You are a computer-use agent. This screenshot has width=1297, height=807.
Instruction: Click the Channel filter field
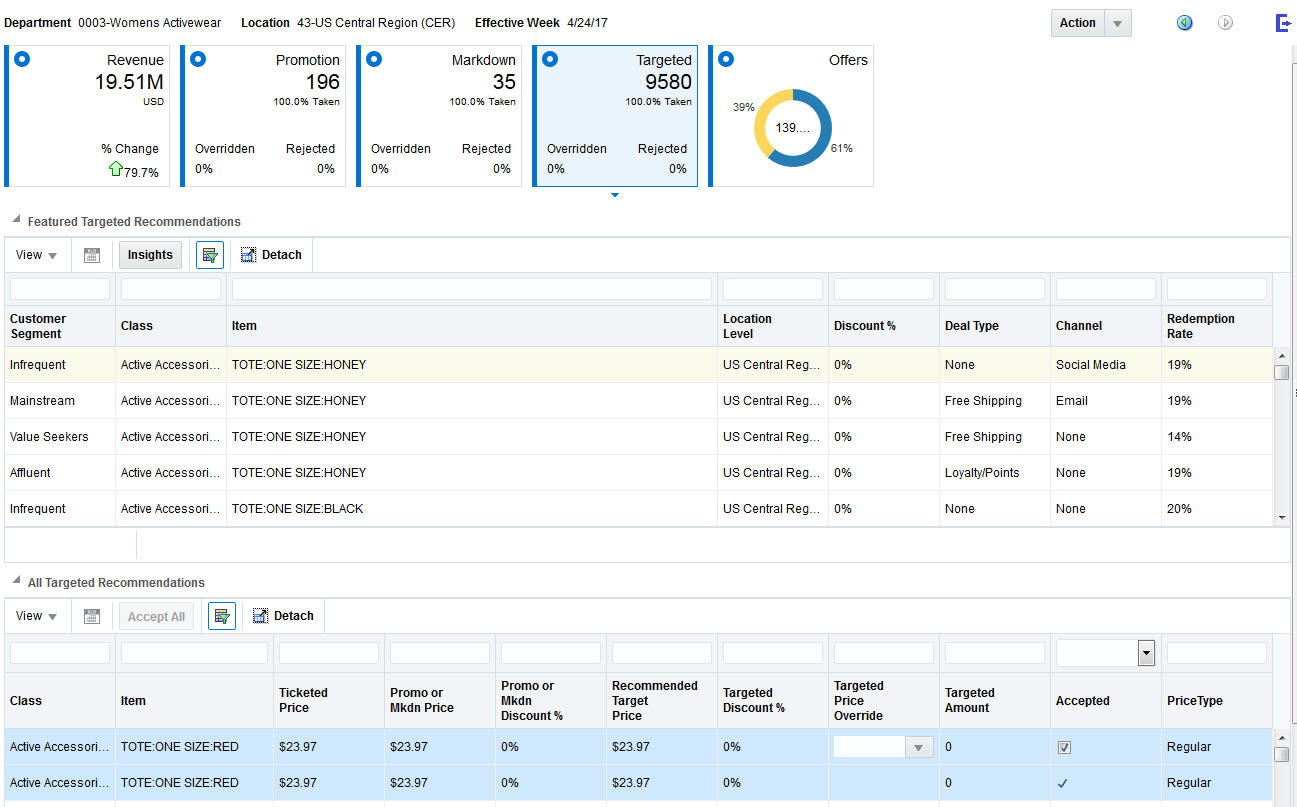[x=1106, y=289]
